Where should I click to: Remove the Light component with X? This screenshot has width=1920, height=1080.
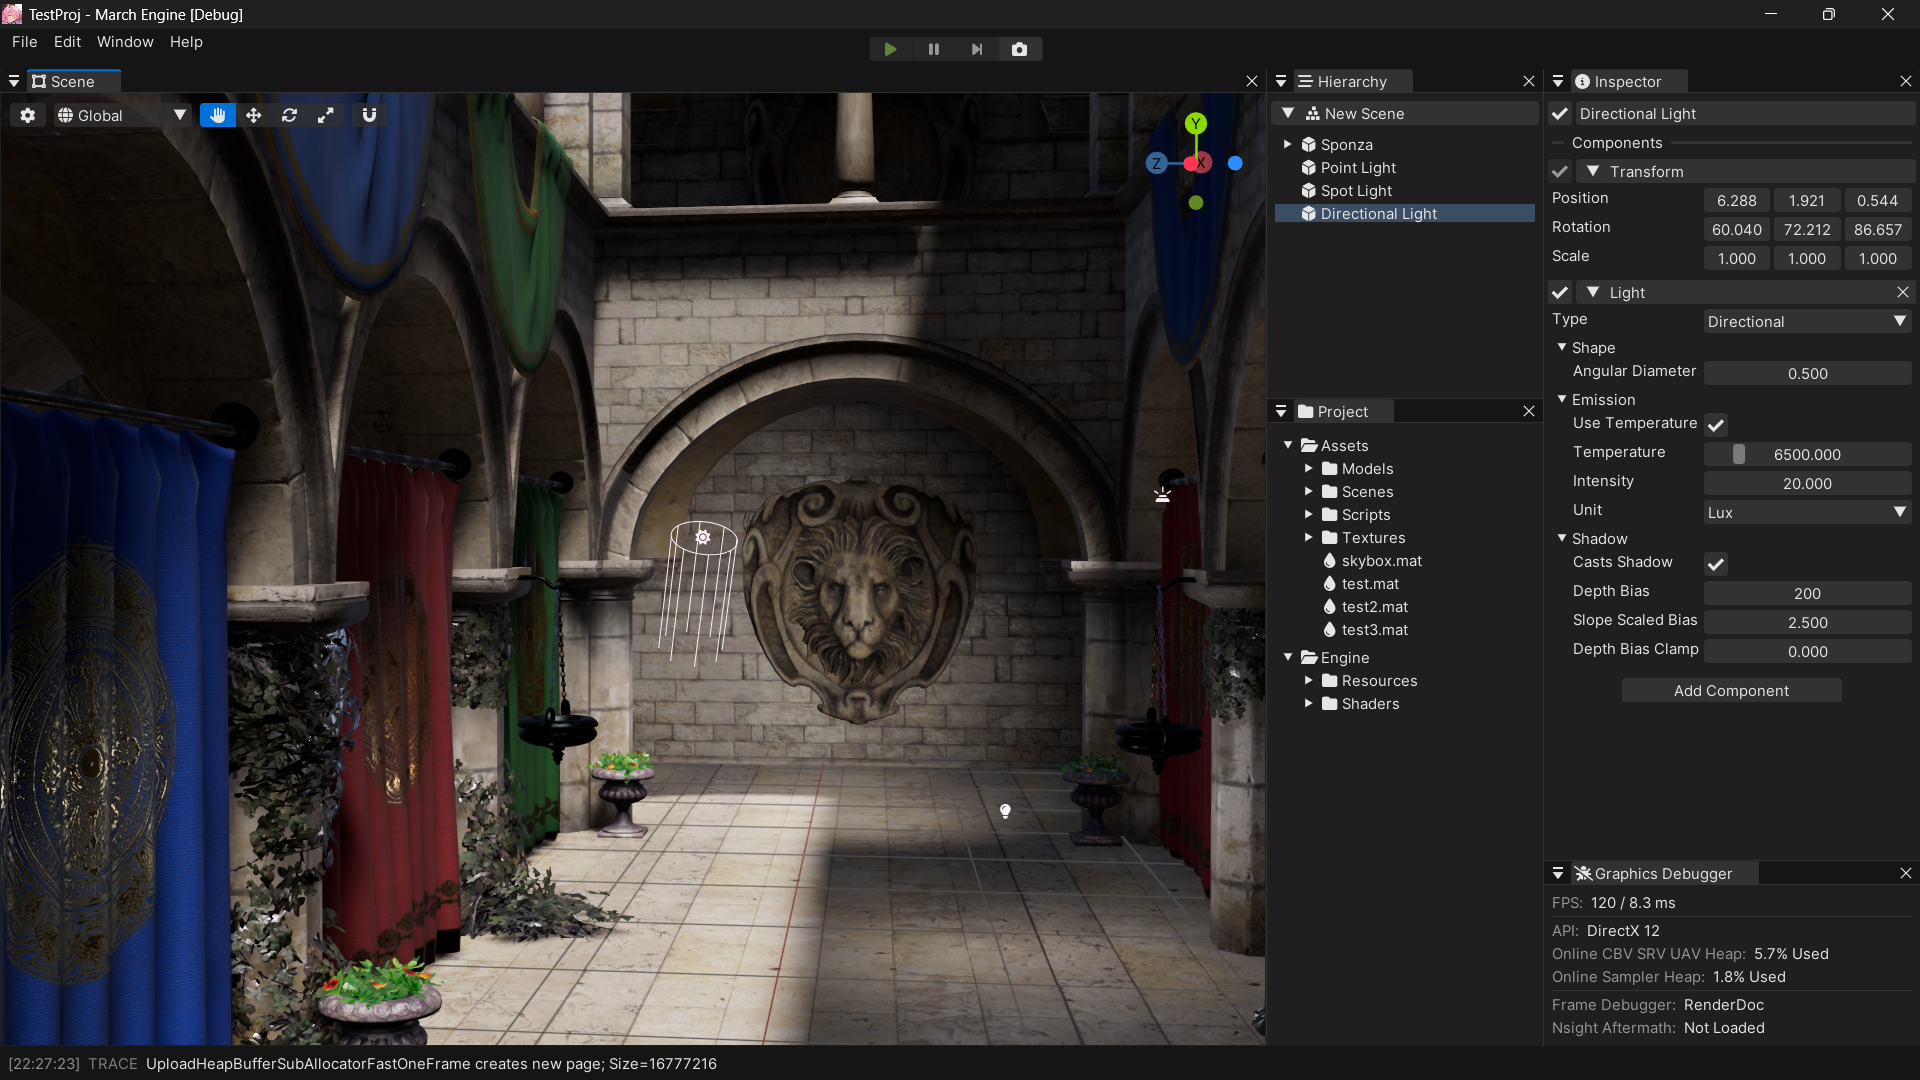pos(1903,292)
